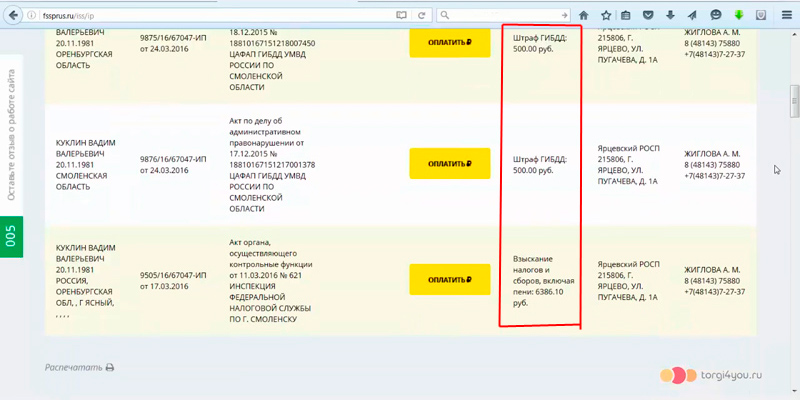The image size is (800, 400).
Task: Click the green download manager arrow
Action: point(738,15)
